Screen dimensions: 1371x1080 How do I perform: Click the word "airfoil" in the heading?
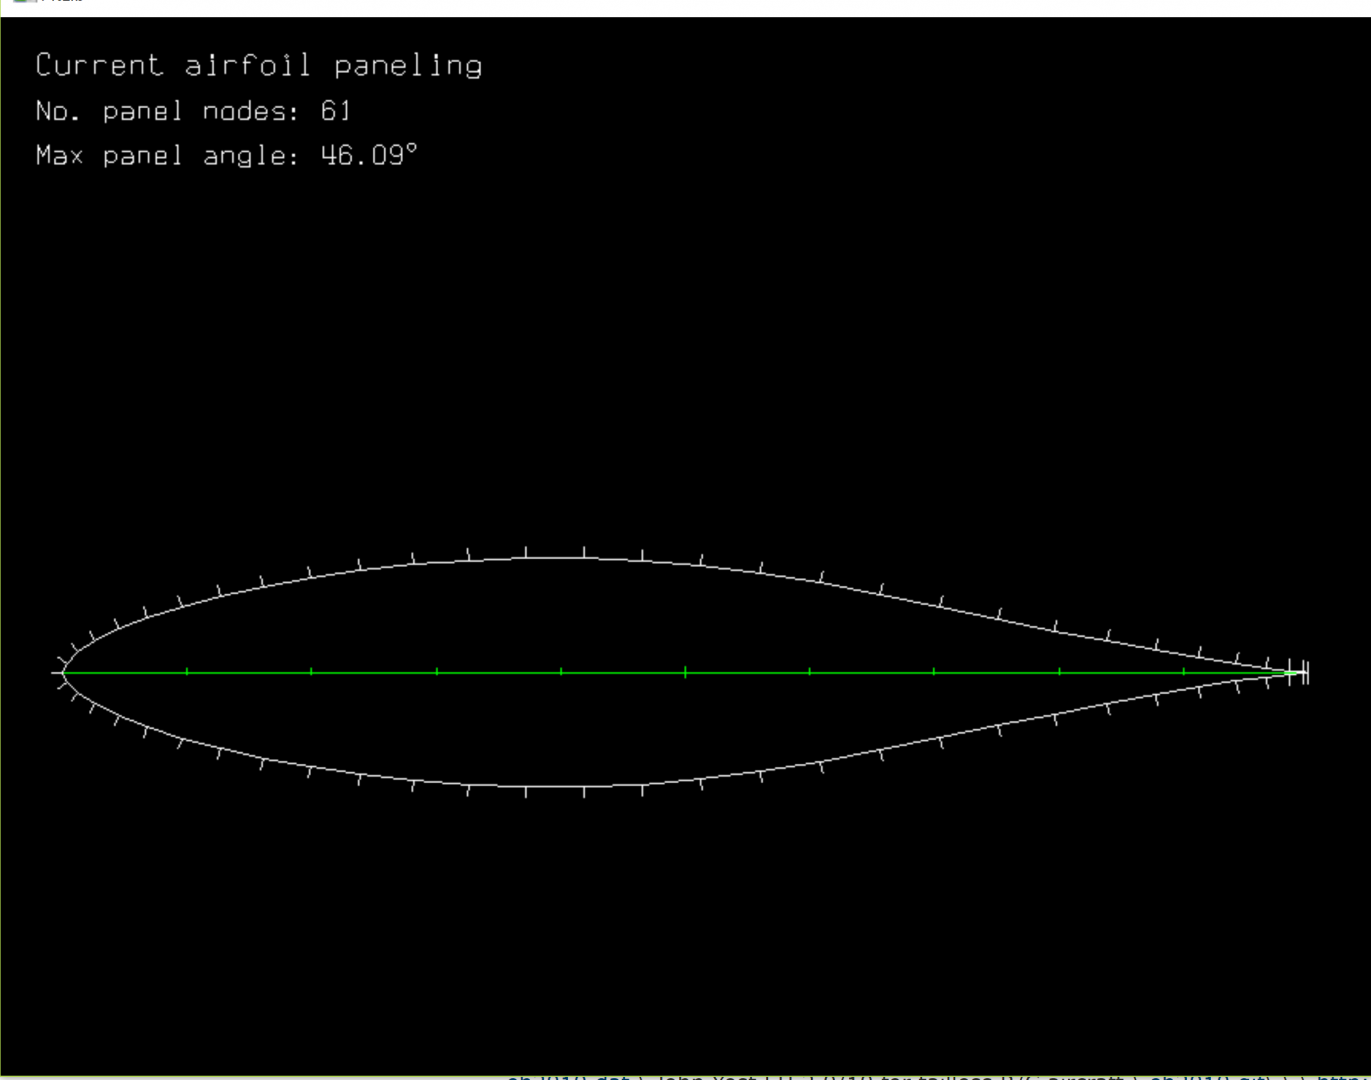tap(247, 66)
